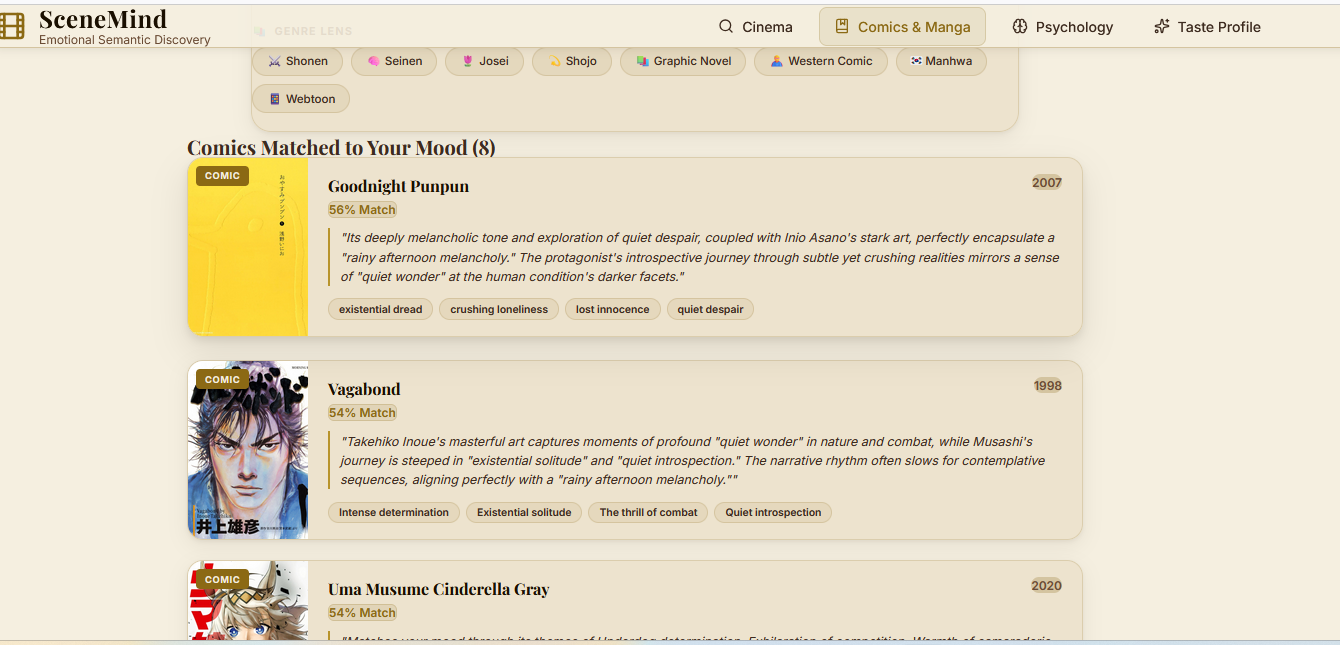Viewport: 1340px width, 645px height.
Task: Toggle the Josei genre filter
Action: coord(484,61)
